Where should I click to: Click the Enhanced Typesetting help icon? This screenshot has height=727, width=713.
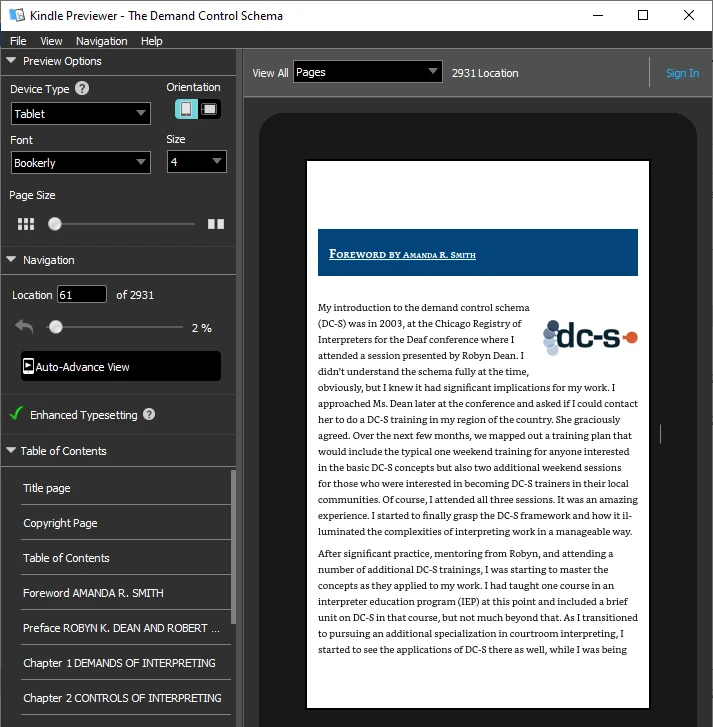click(x=149, y=414)
